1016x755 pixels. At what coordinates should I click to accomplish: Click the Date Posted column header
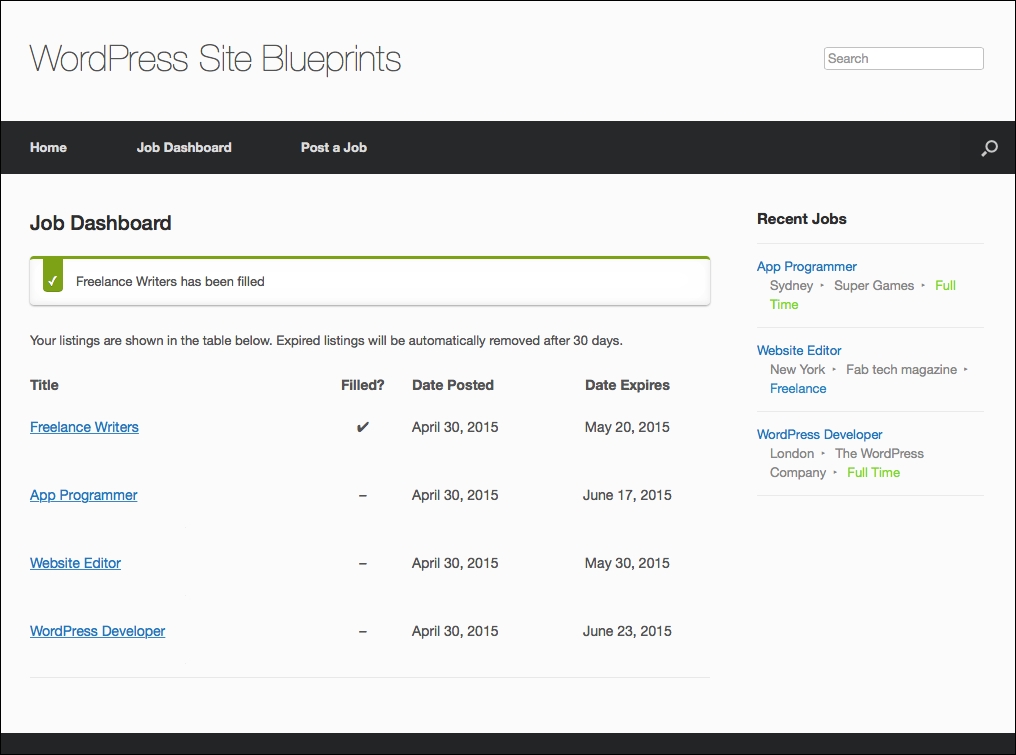coord(453,385)
